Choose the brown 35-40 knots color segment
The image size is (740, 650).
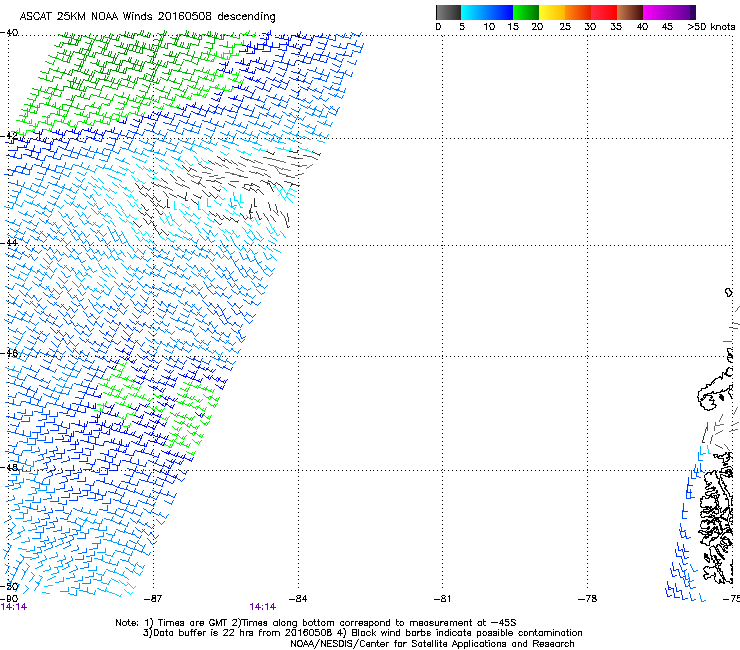[630, 12]
